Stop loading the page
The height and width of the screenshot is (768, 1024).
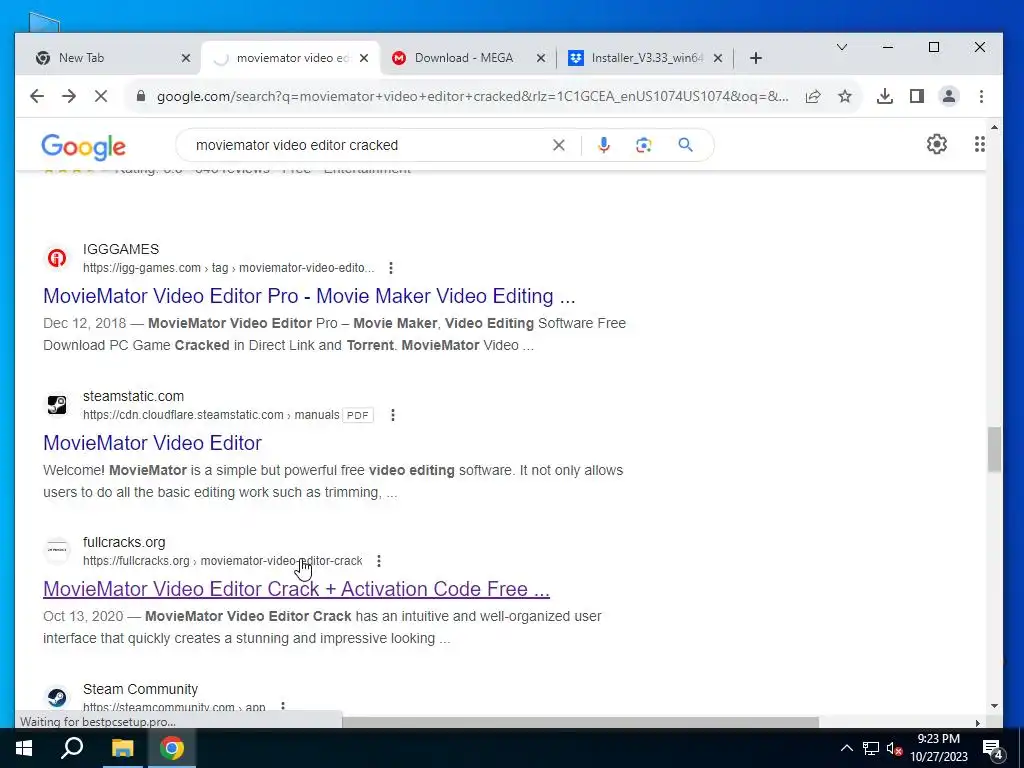pyautogui.click(x=101, y=97)
